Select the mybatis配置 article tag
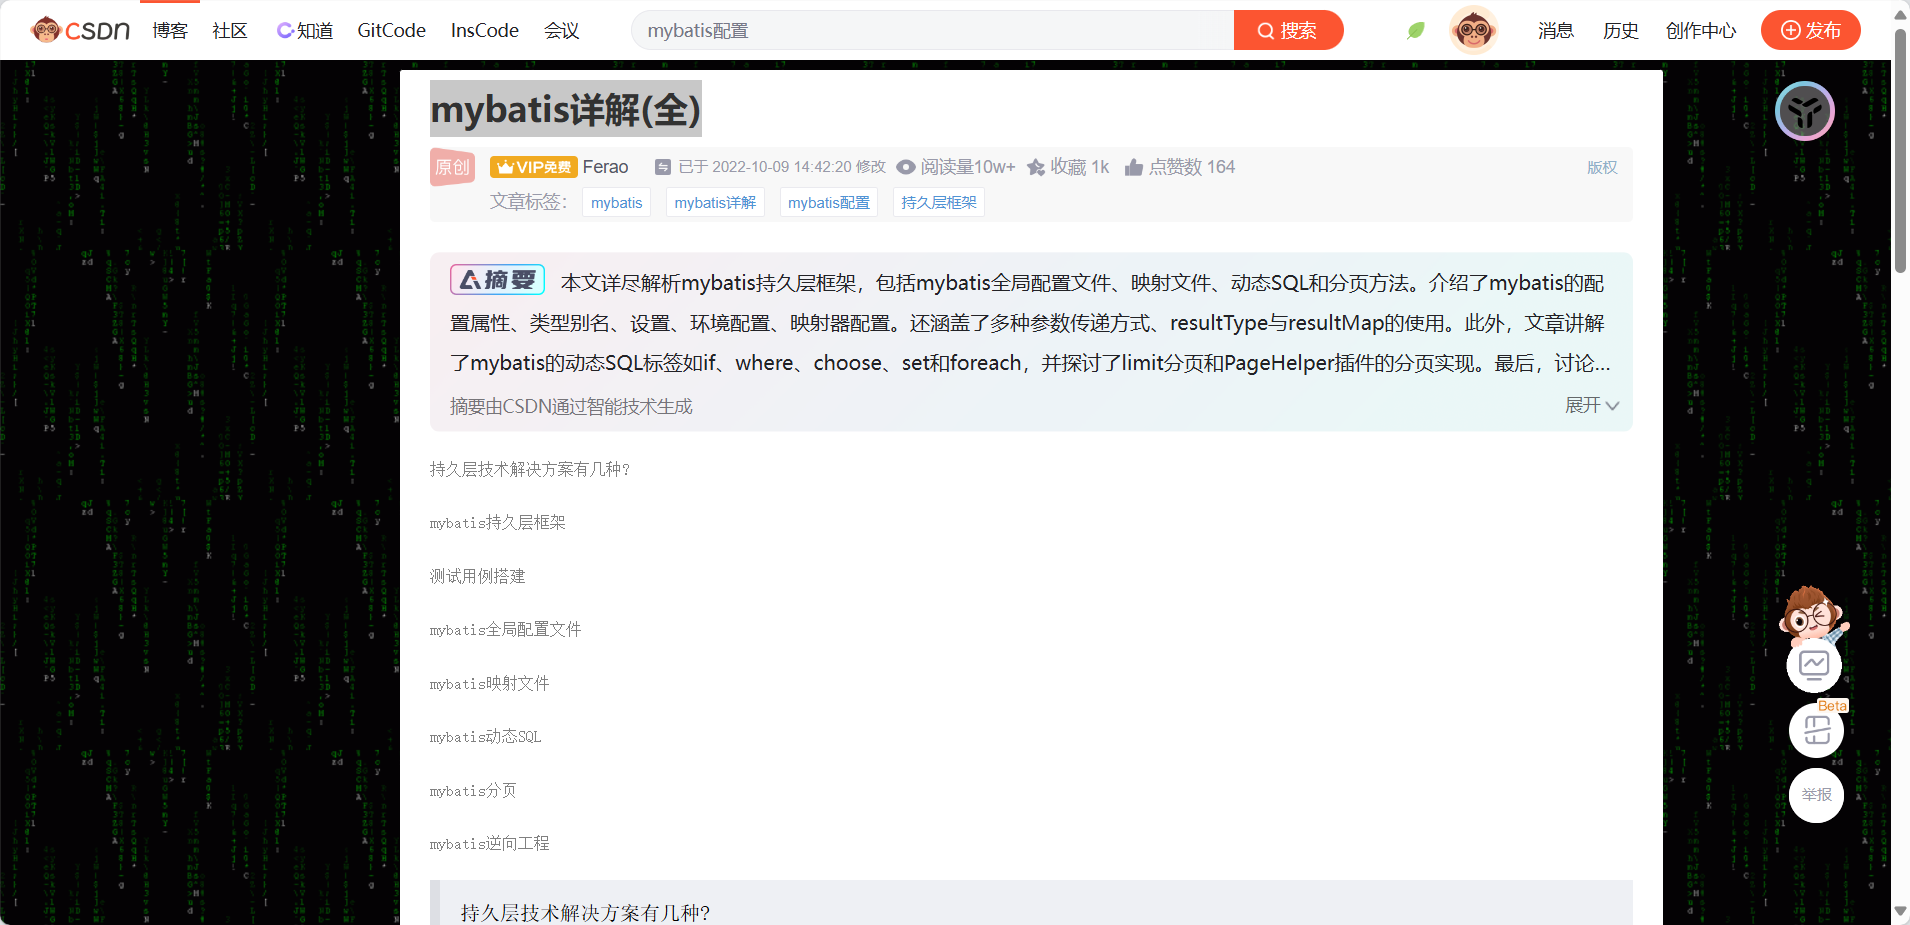Viewport: 1910px width, 925px height. point(828,202)
